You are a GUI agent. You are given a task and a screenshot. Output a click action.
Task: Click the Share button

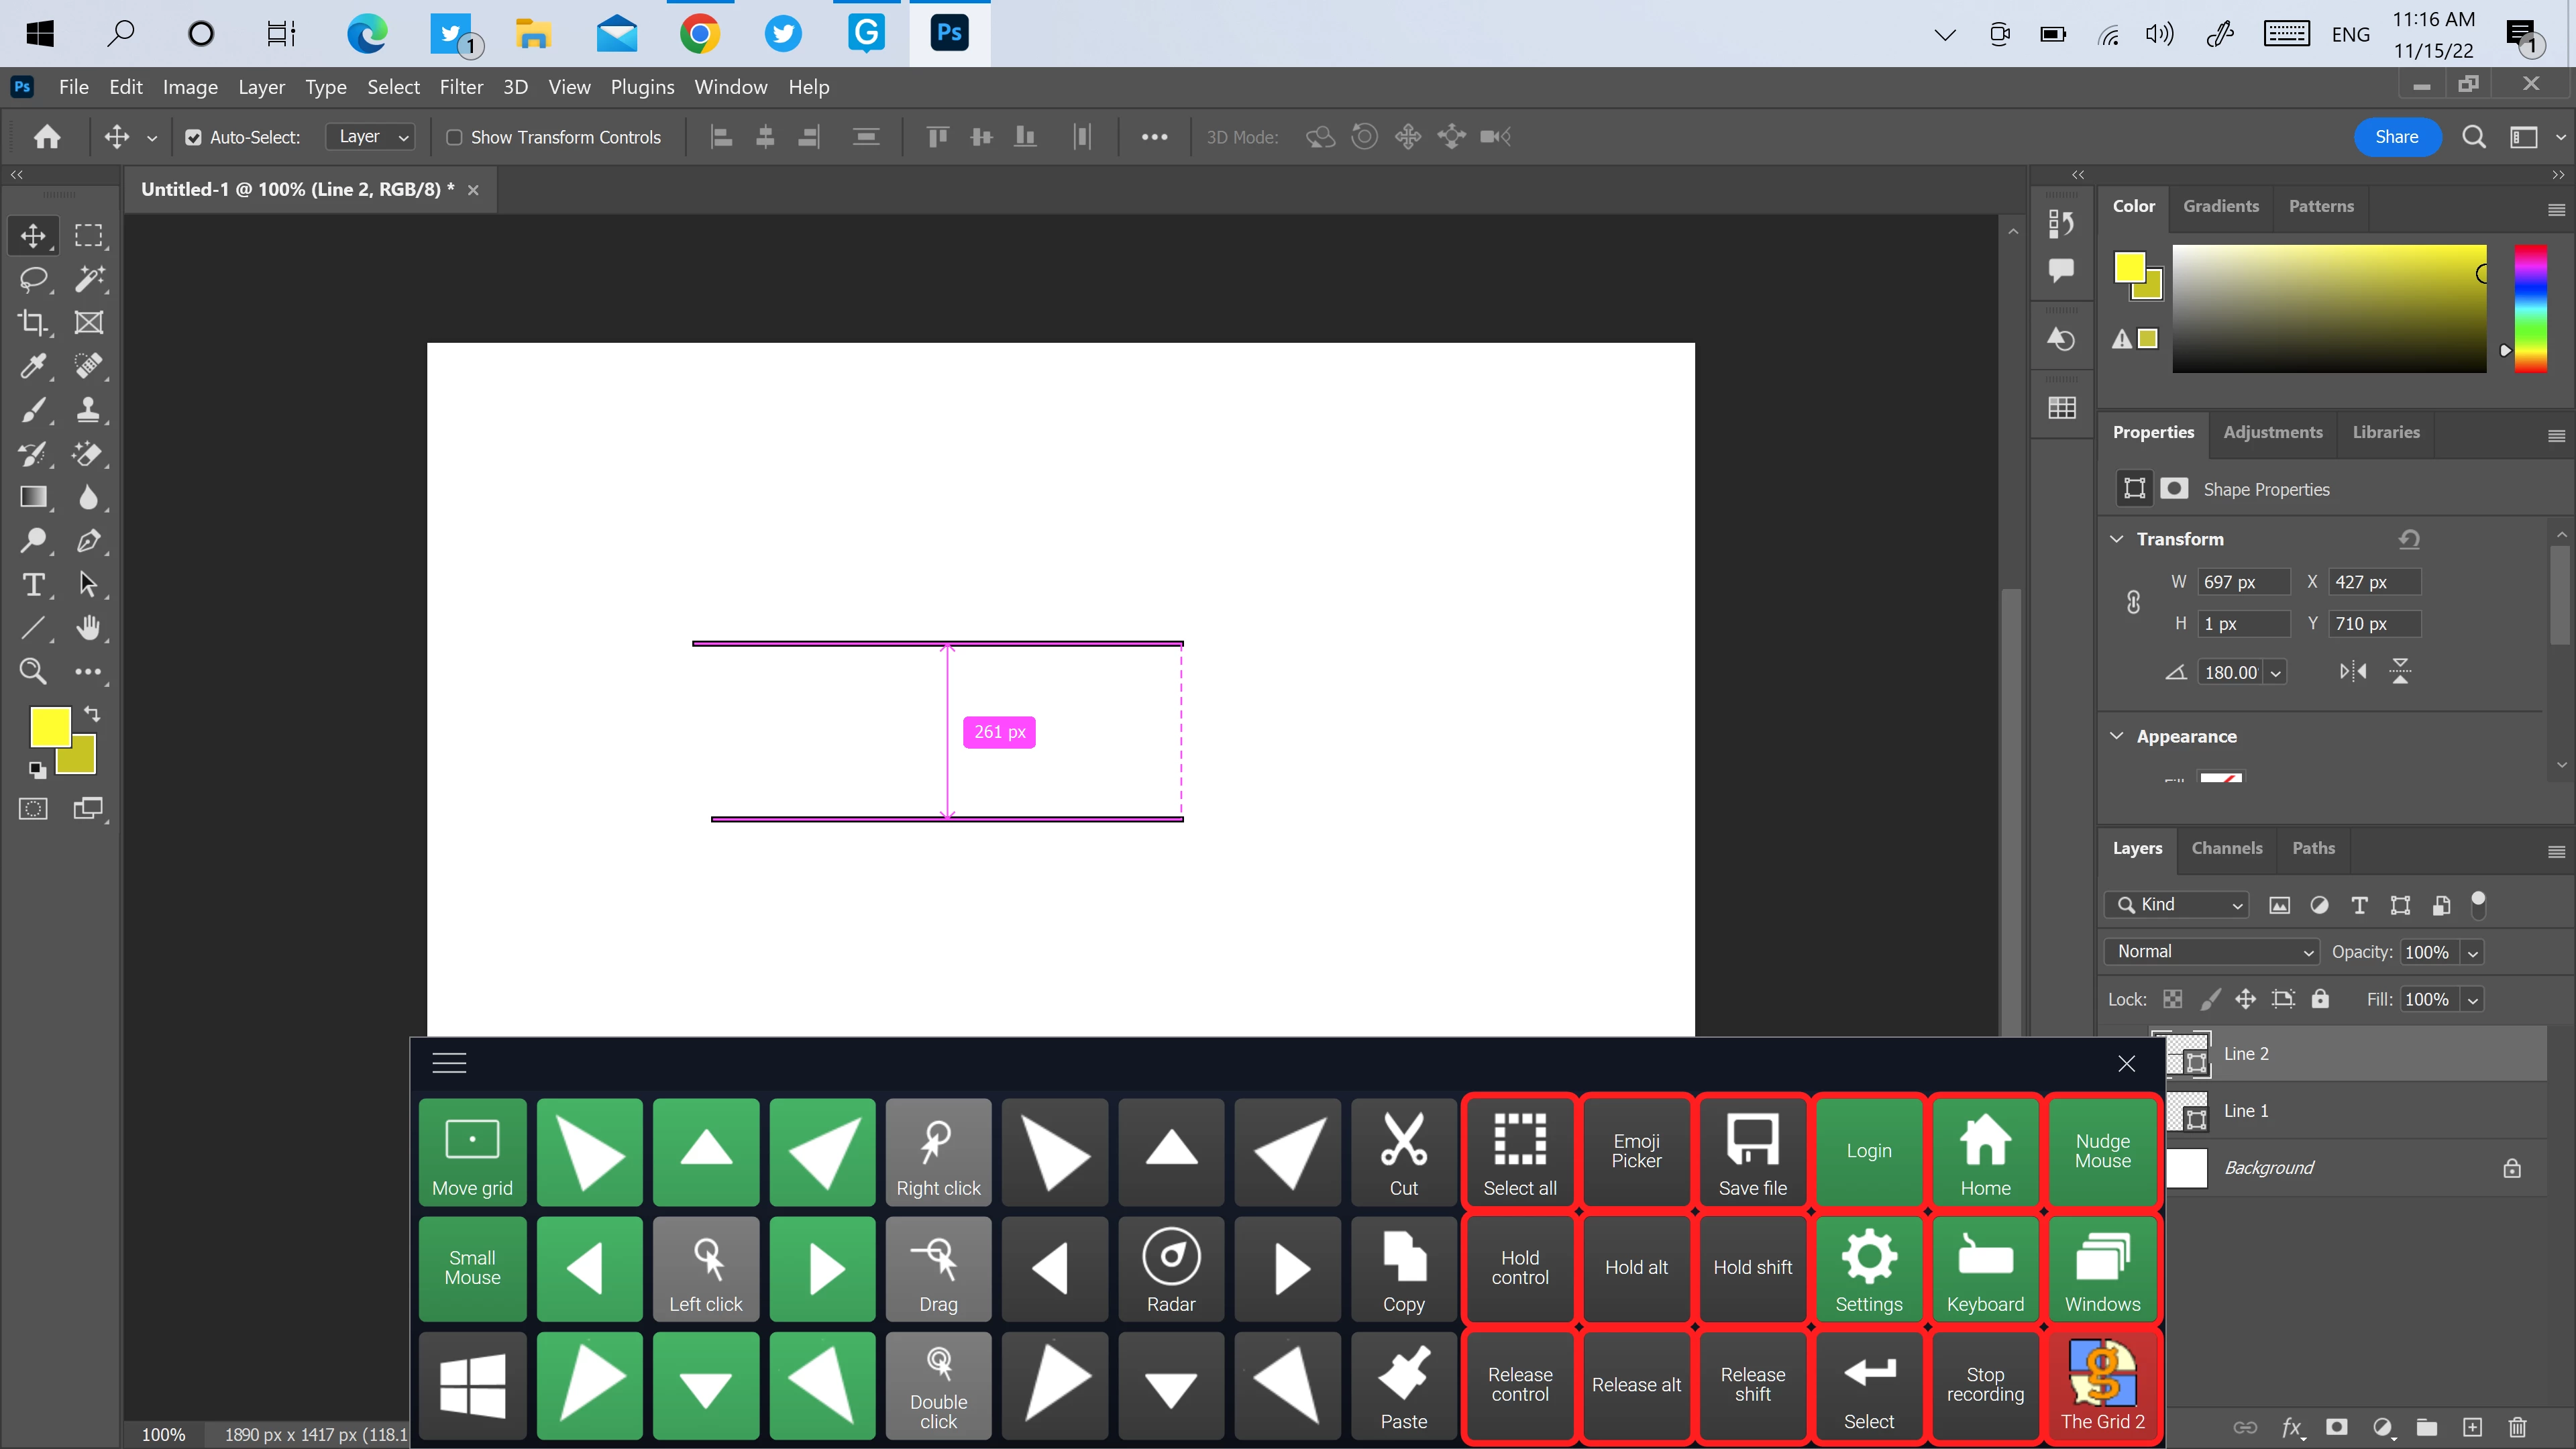[2396, 137]
